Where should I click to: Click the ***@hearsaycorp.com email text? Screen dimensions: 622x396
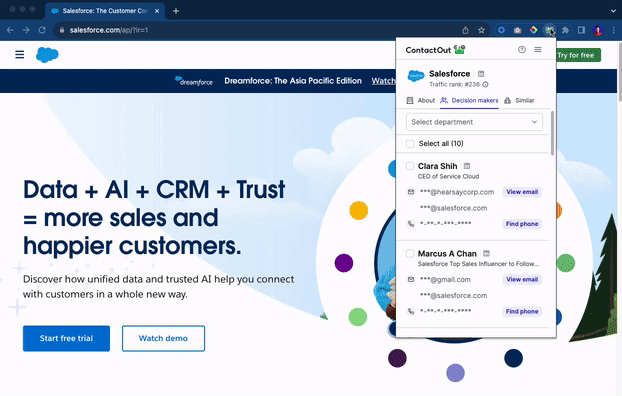tap(457, 192)
